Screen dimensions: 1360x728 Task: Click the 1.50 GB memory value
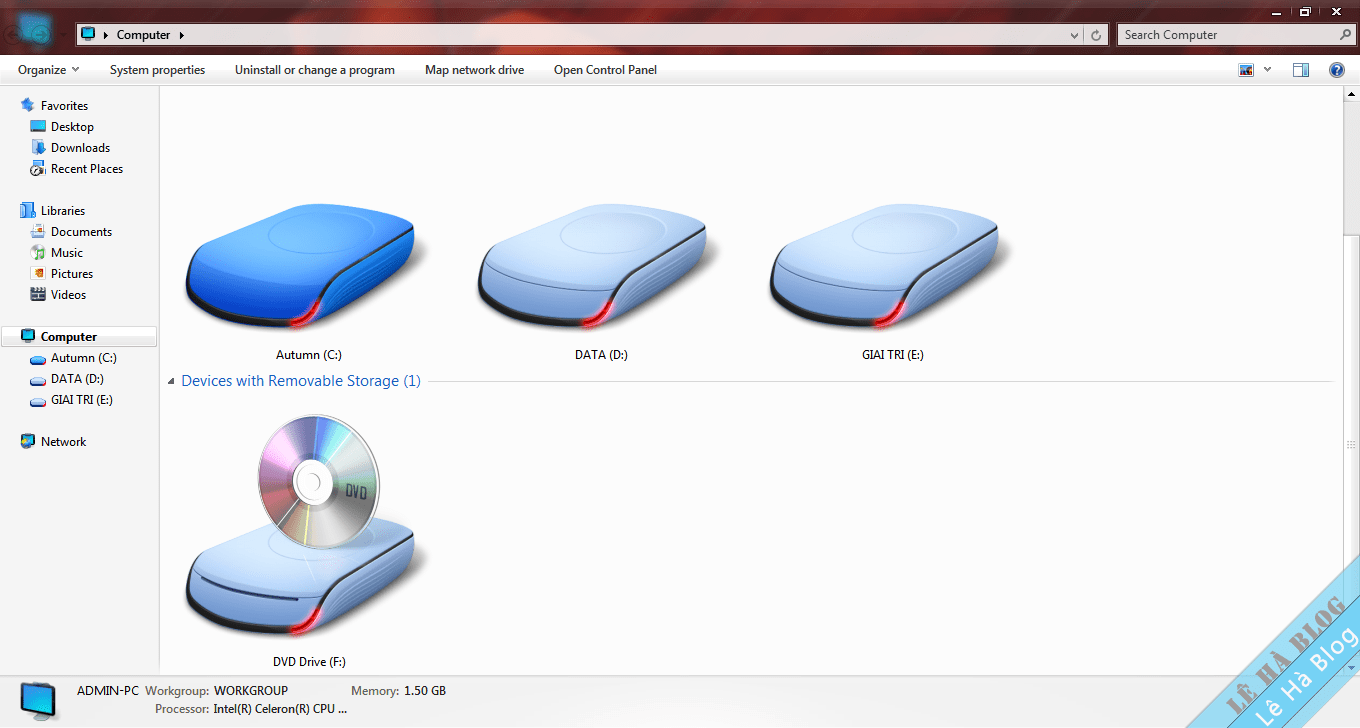tap(425, 691)
